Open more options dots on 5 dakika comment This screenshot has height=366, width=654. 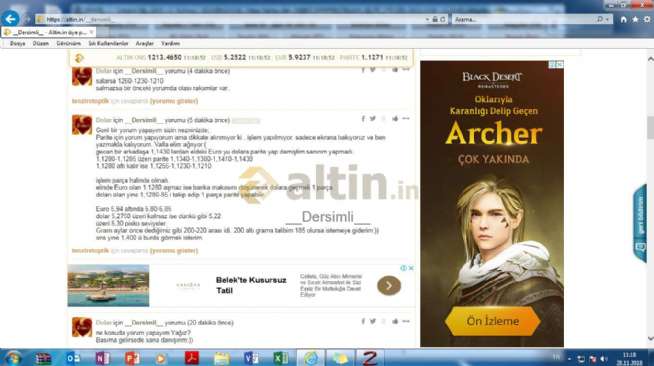click(x=406, y=119)
